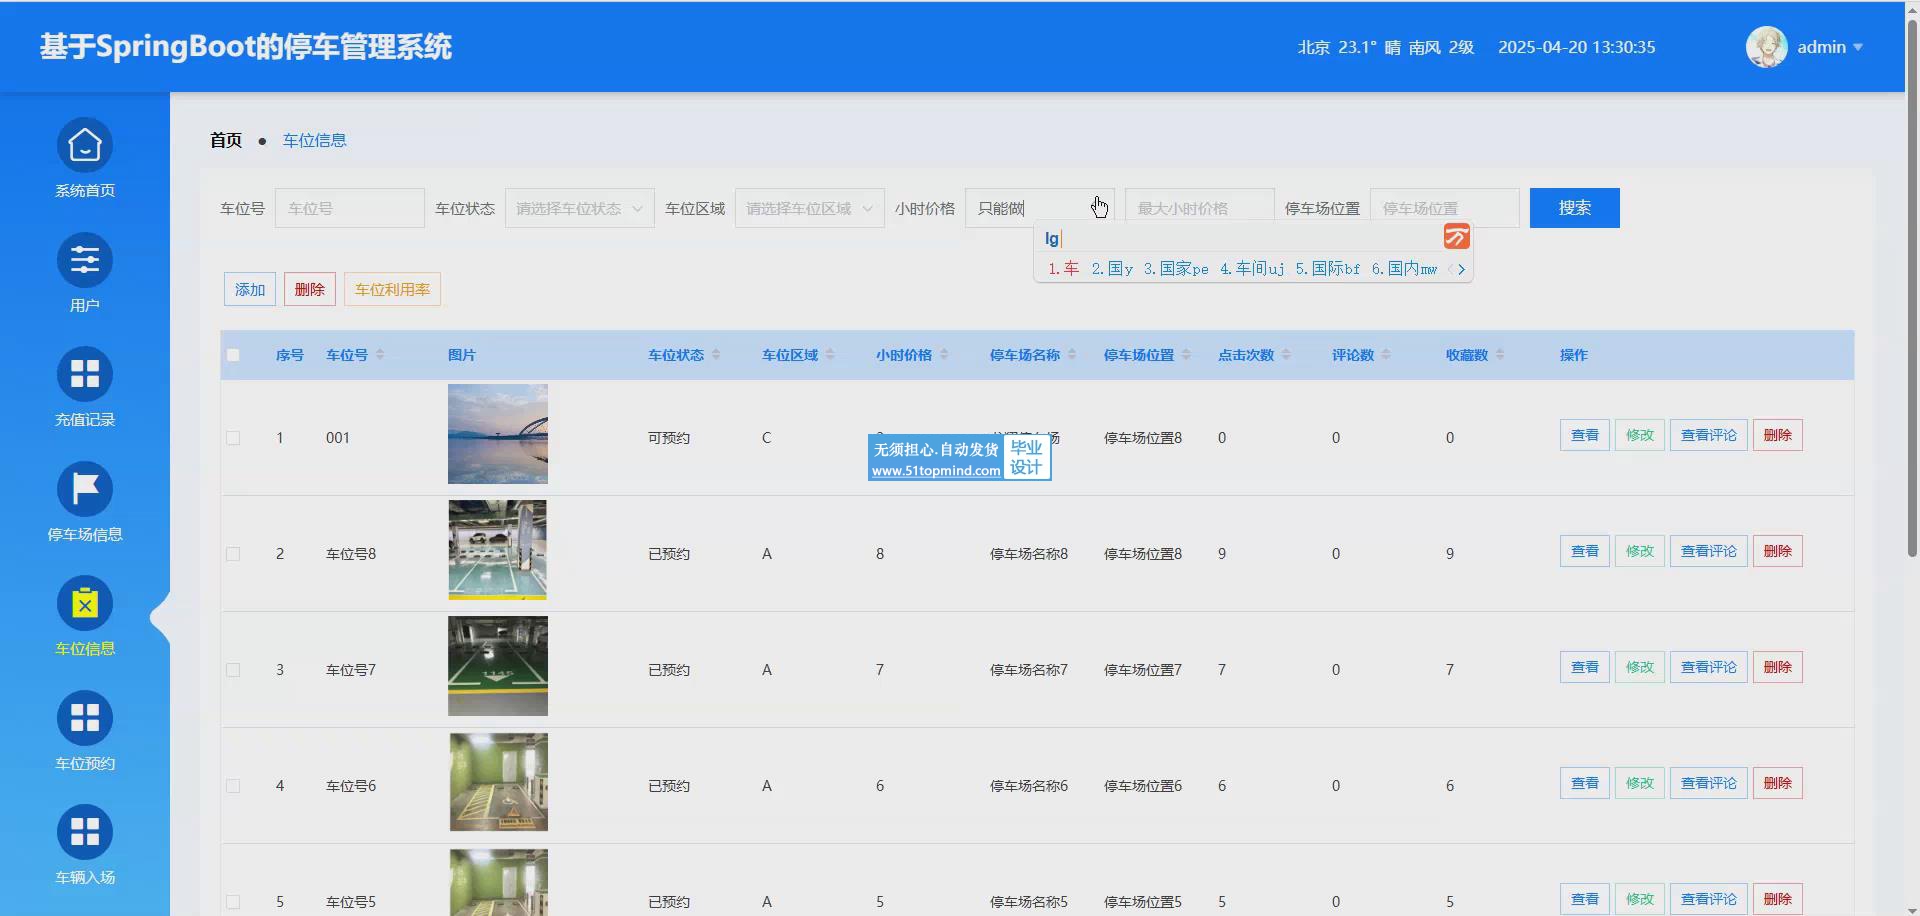Click 首页 in the breadcrumb

tap(226, 140)
